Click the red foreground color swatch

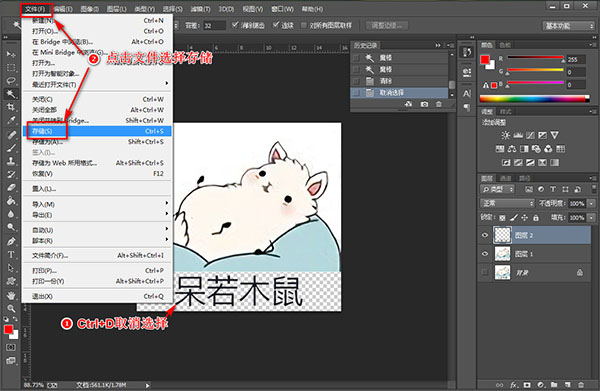tap(8, 330)
